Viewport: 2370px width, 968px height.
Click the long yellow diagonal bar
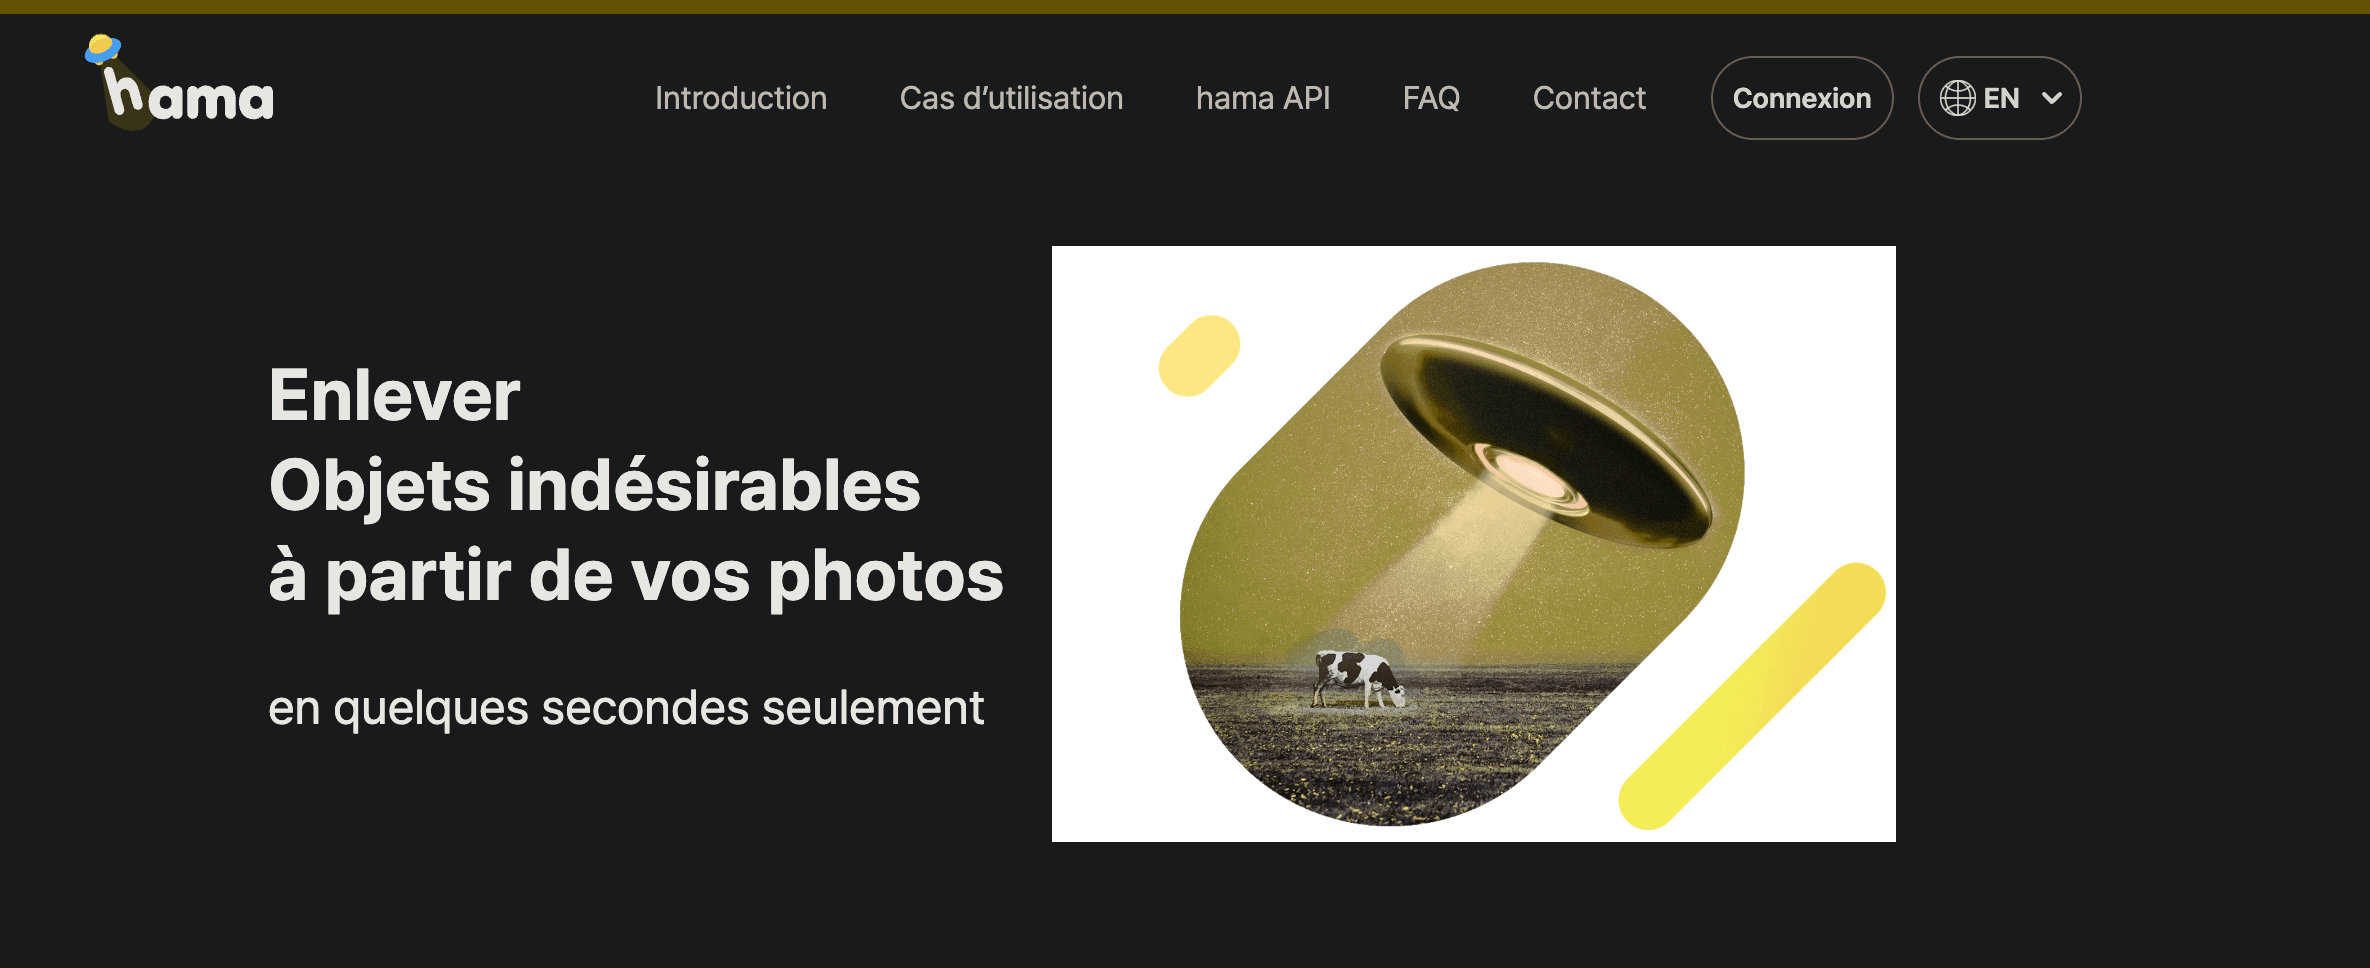[x=1752, y=696]
